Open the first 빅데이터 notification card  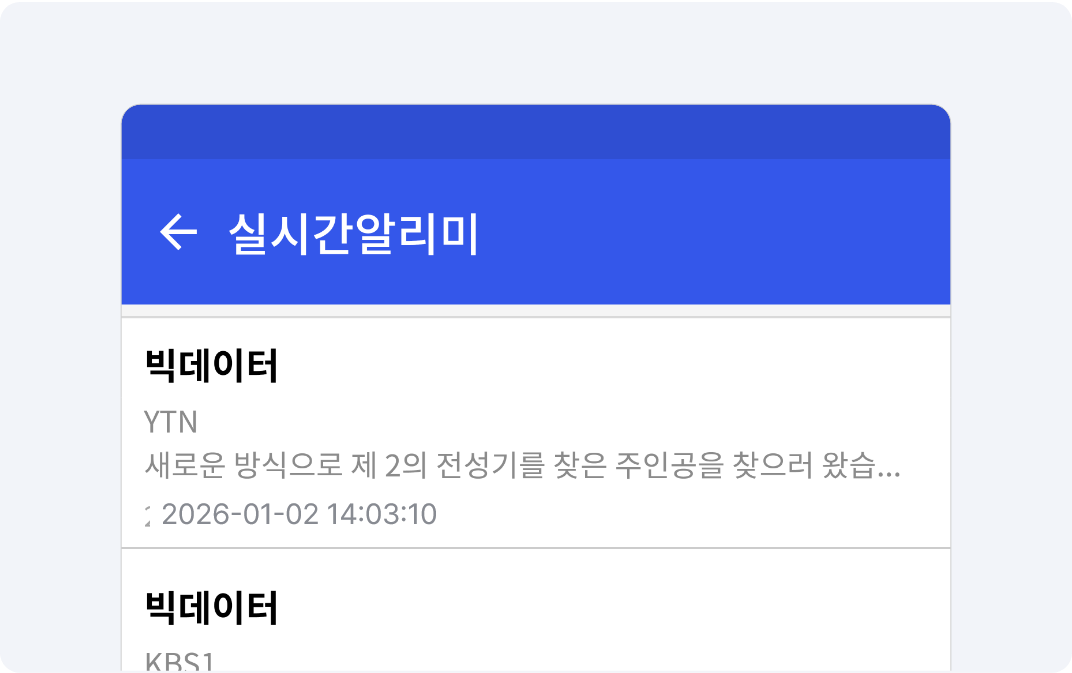point(536,430)
